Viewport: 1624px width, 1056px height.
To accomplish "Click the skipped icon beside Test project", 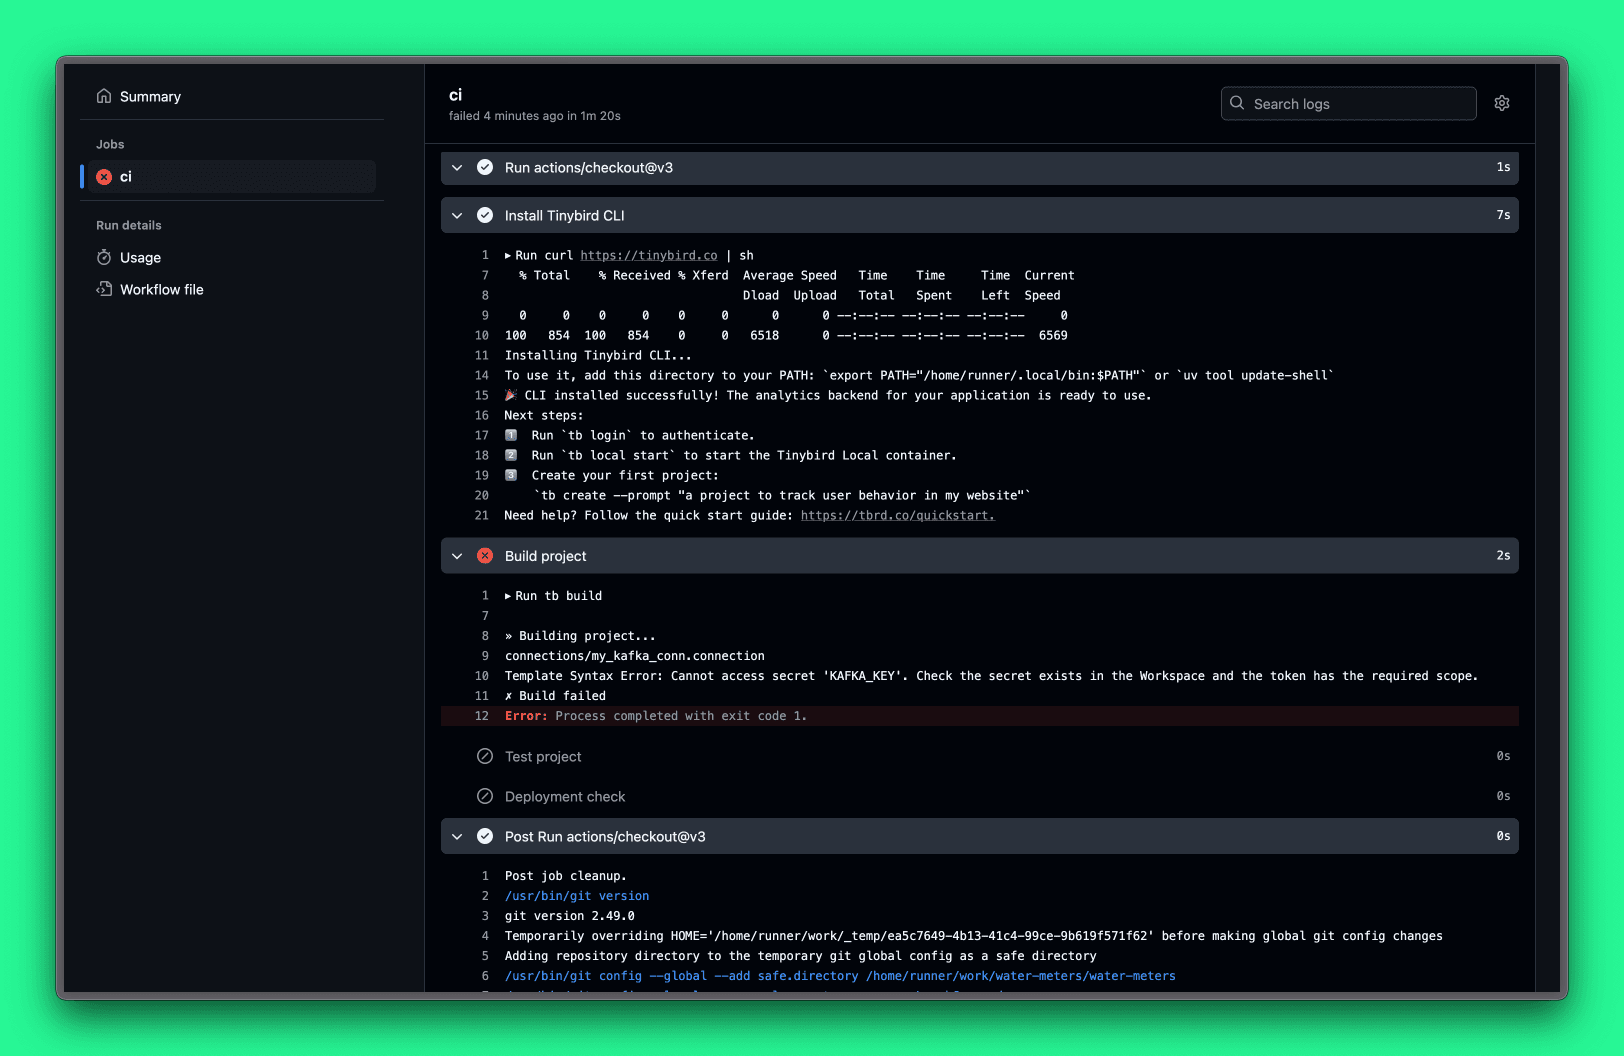I will point(485,756).
